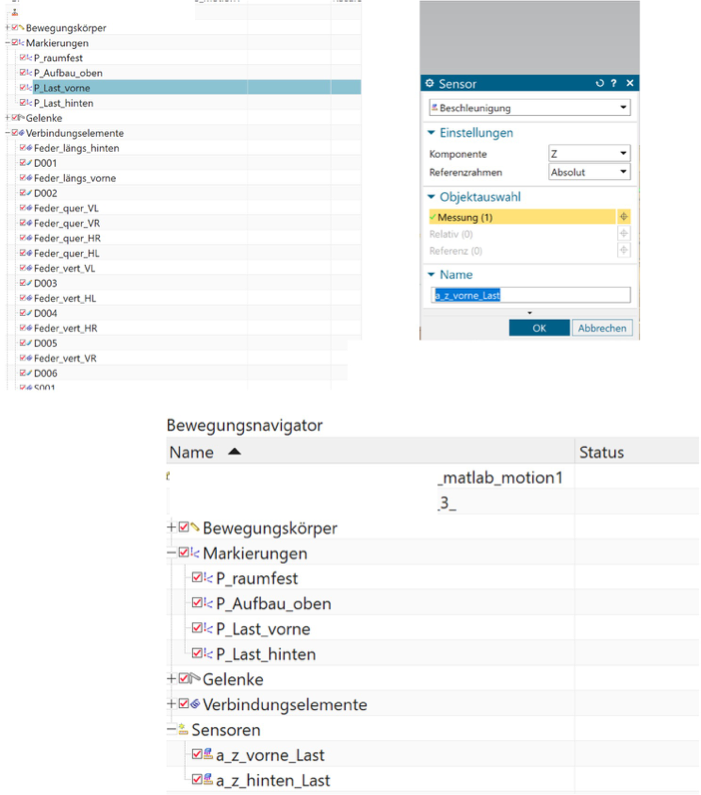Click the Feder_längs_vorne spring icon
Viewport: 701px width, 795px height.
pyautogui.click(x=29, y=178)
